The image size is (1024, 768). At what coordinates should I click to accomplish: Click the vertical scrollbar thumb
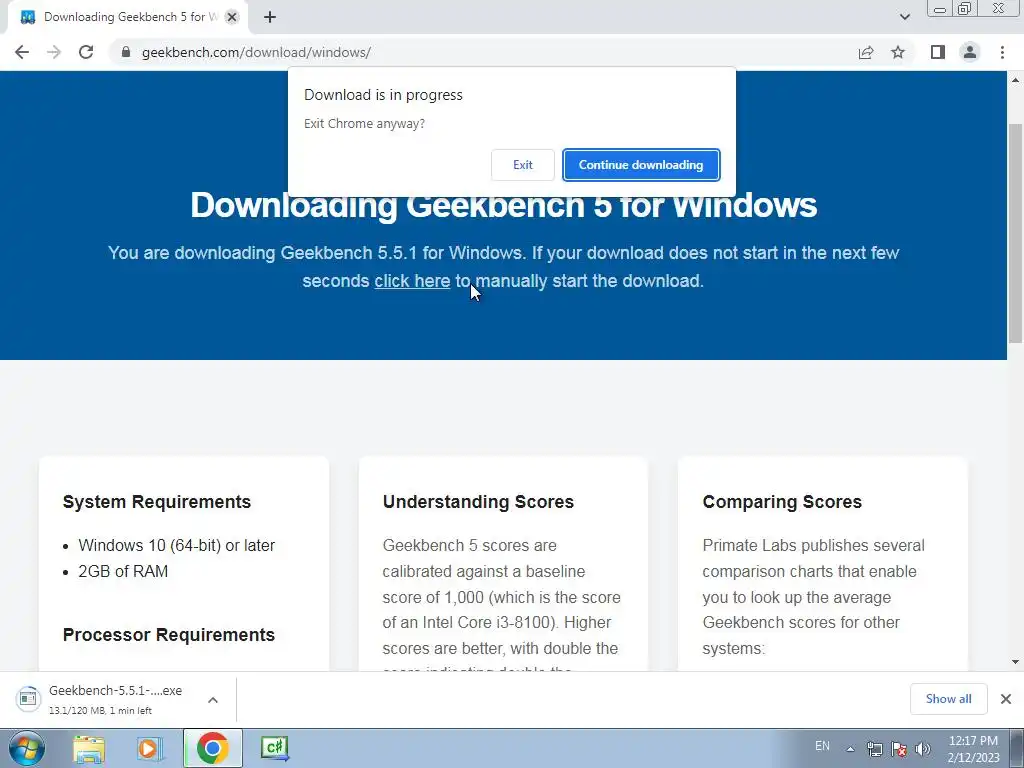tap(1016, 232)
